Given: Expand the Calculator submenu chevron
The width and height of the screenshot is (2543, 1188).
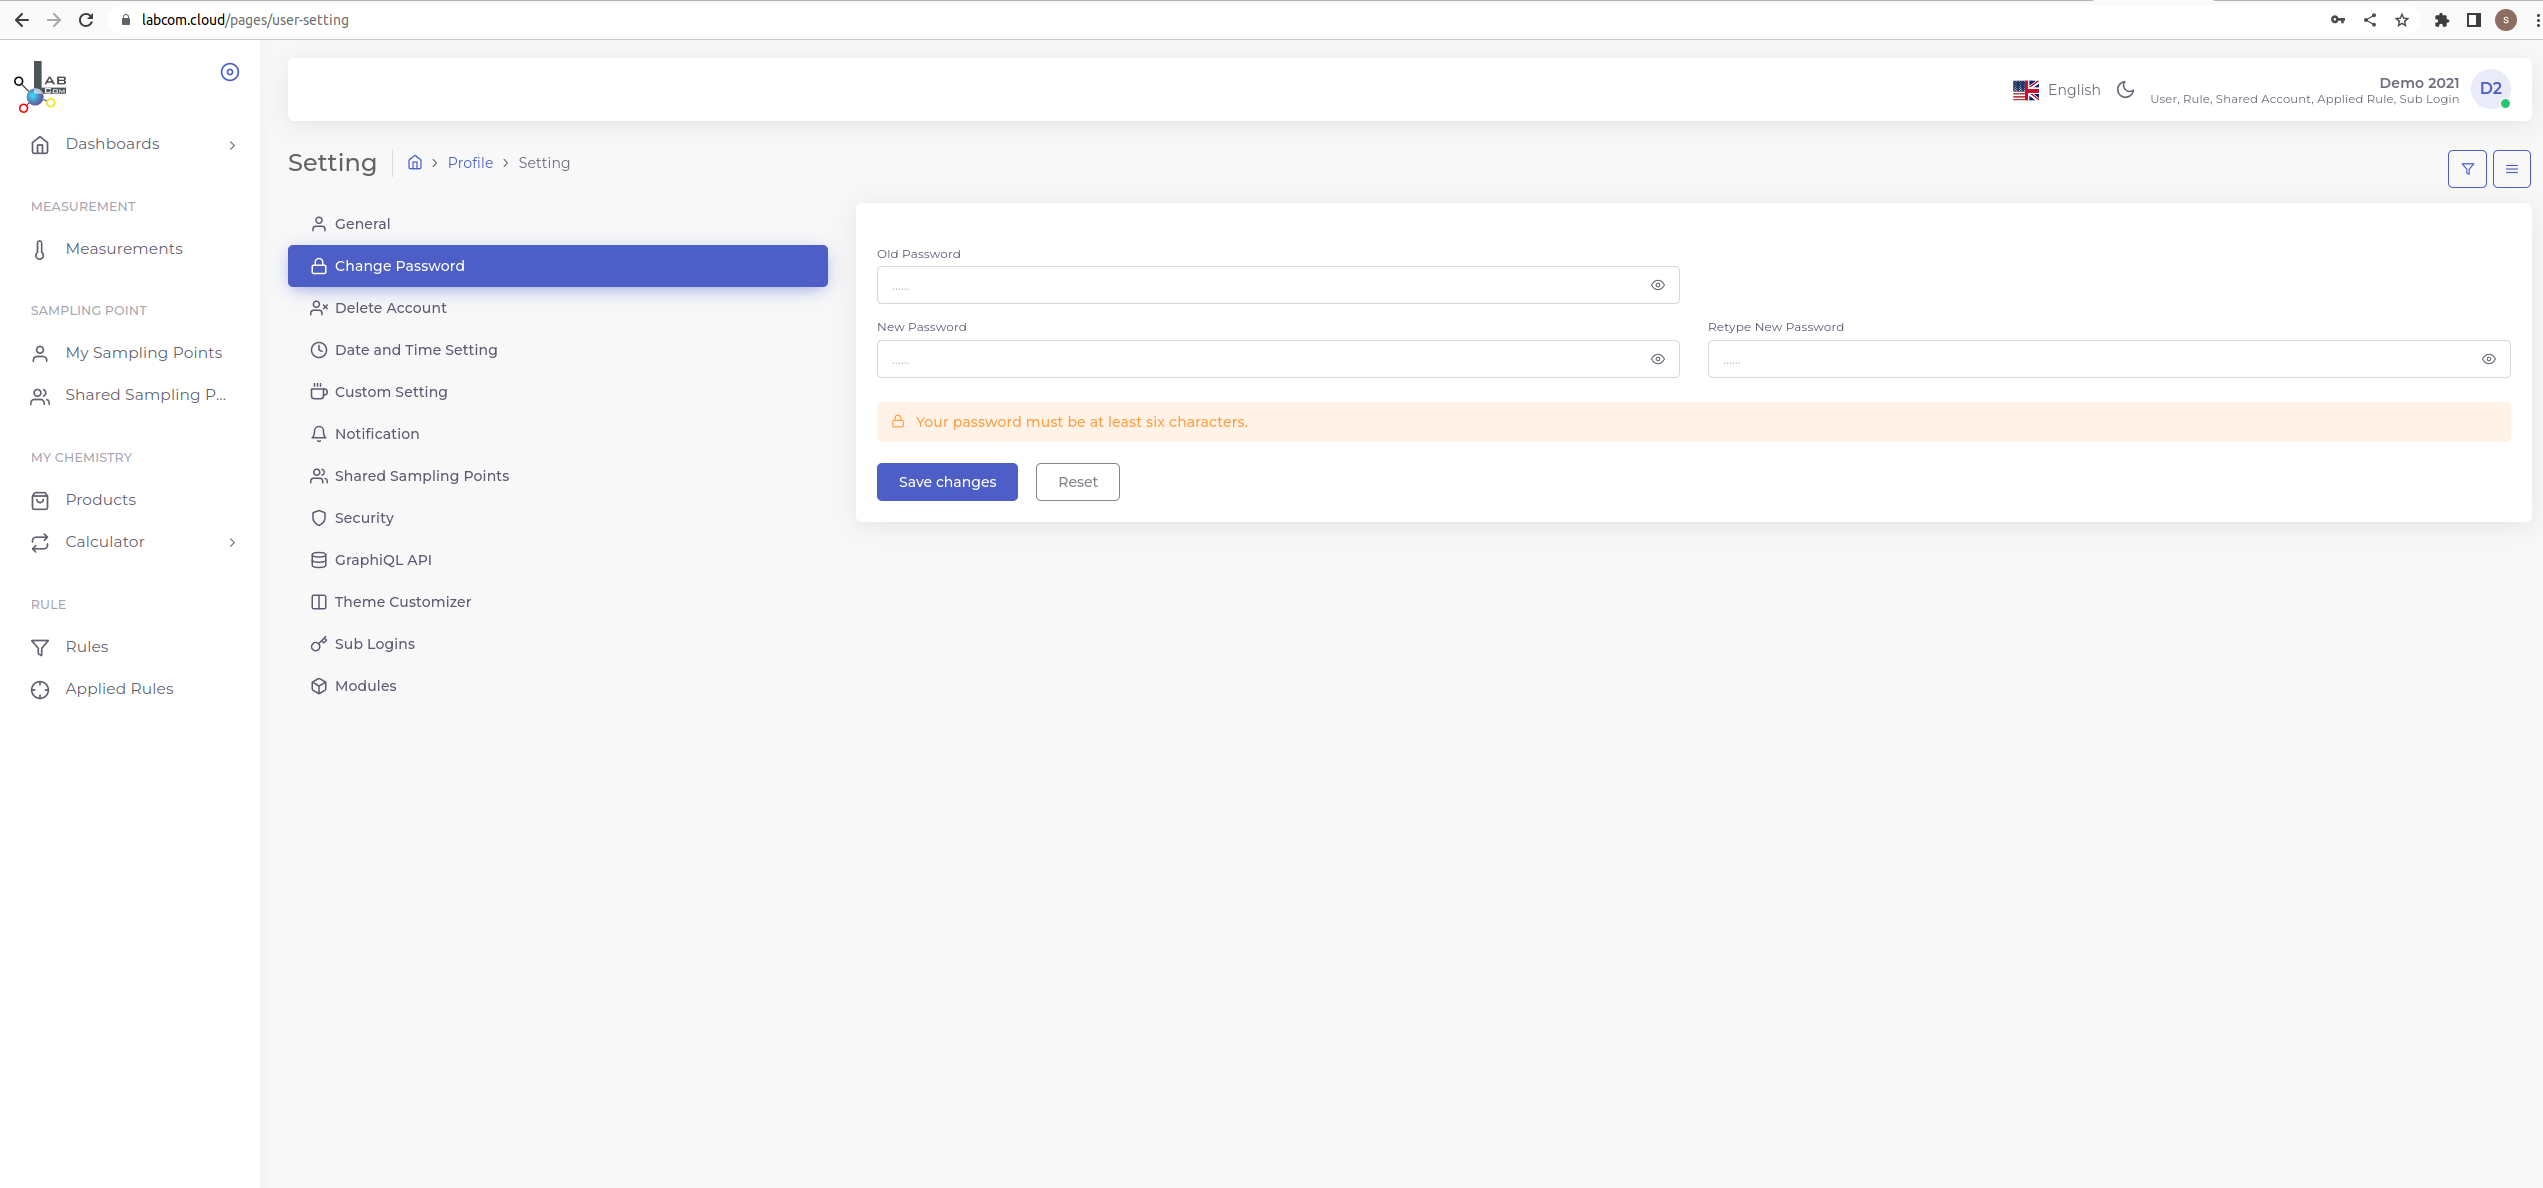Looking at the screenshot, I should [232, 543].
